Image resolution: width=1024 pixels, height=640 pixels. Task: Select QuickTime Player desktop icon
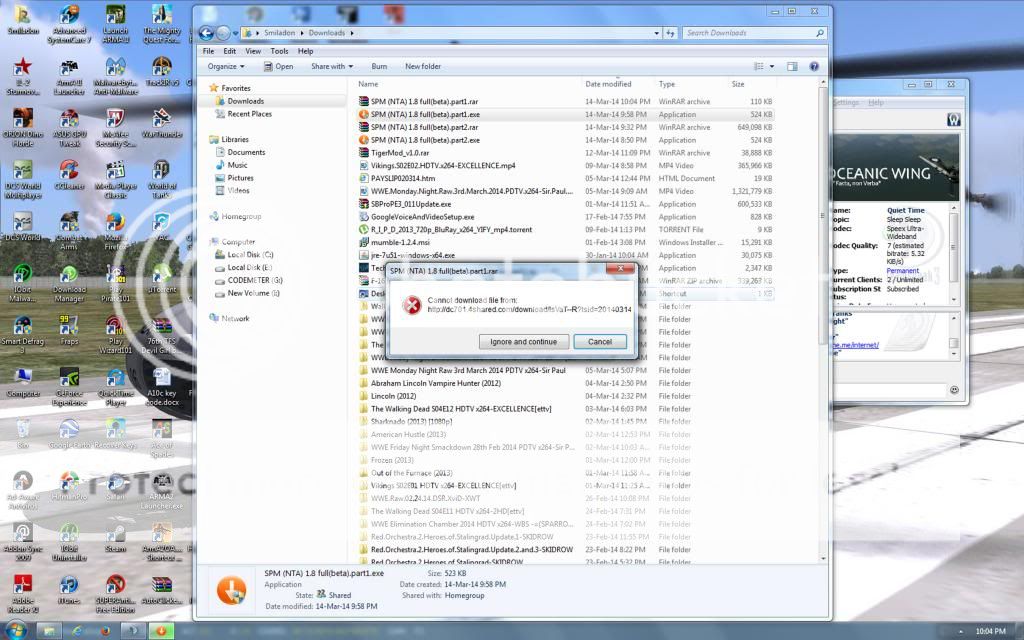(x=116, y=387)
